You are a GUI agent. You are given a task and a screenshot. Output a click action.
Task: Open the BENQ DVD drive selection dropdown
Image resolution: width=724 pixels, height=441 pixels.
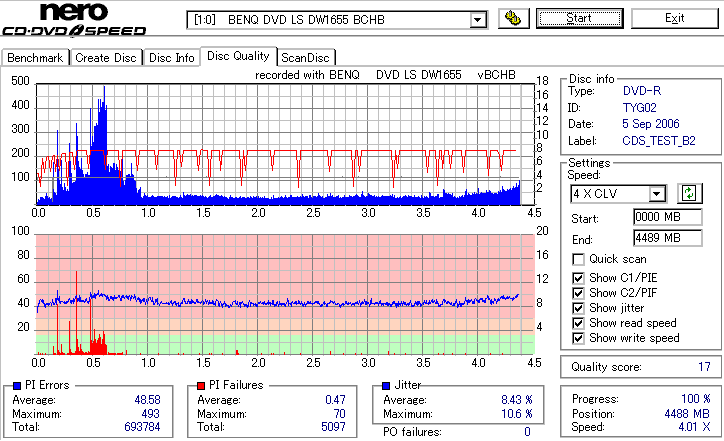477,20
